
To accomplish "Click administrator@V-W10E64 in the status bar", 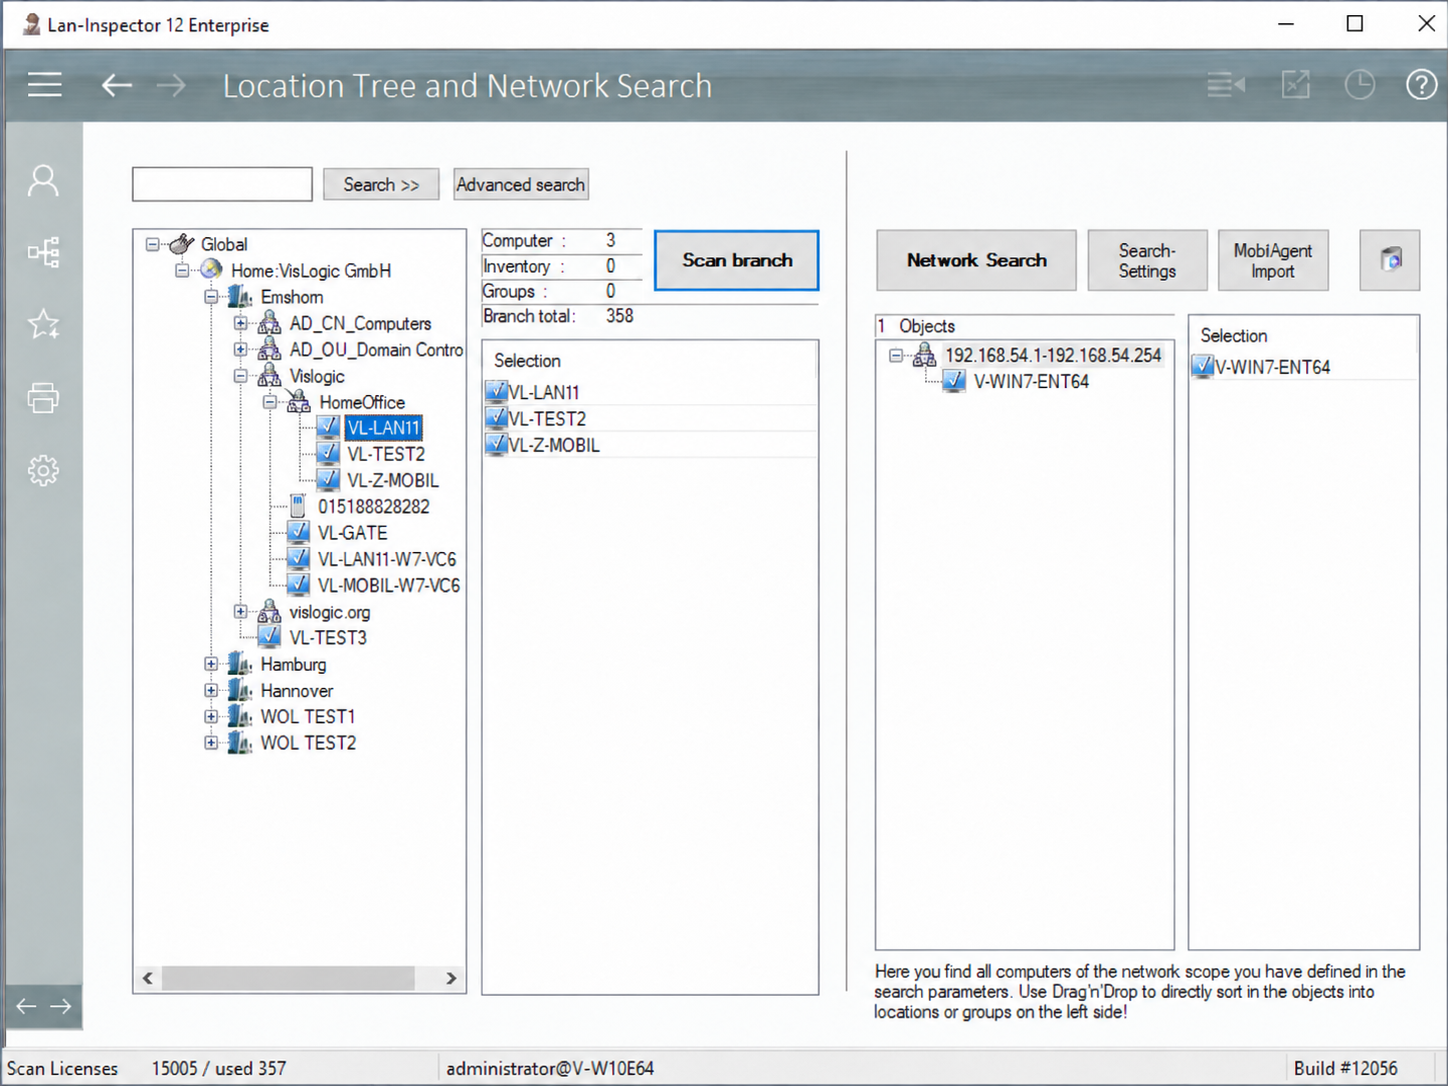I will pos(550,1068).
